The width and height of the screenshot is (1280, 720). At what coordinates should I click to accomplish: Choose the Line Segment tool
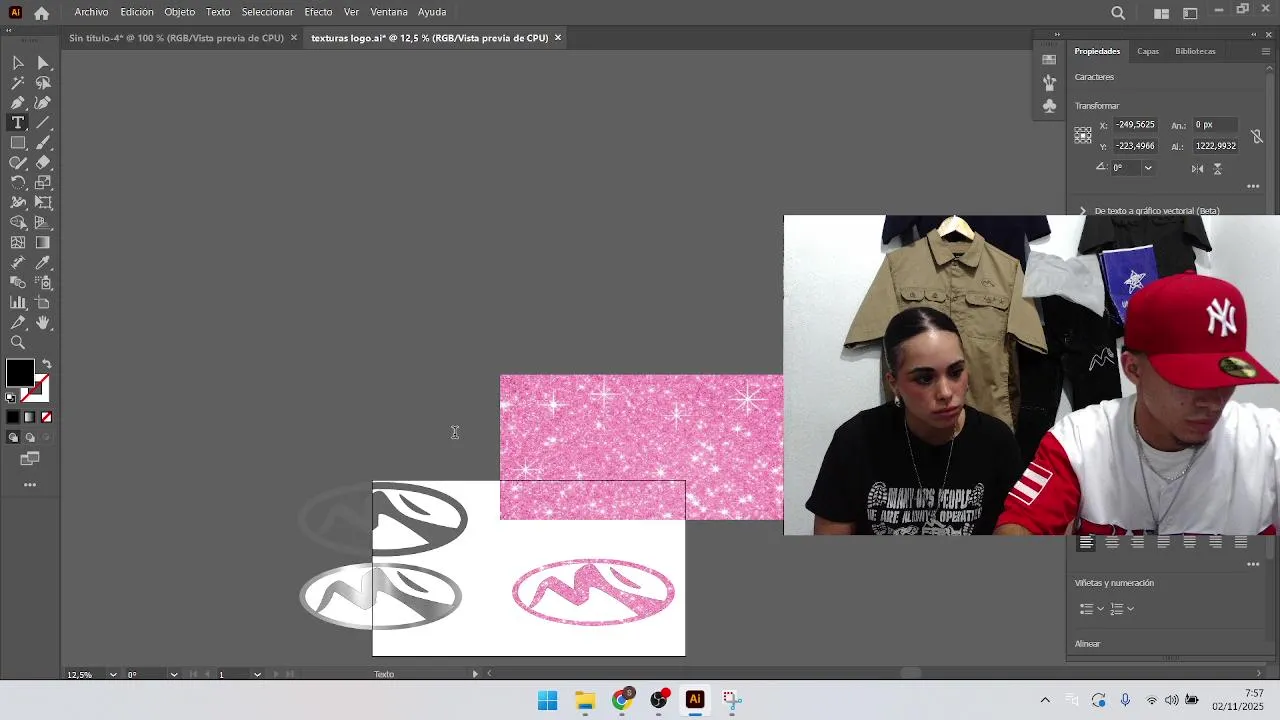(43, 123)
